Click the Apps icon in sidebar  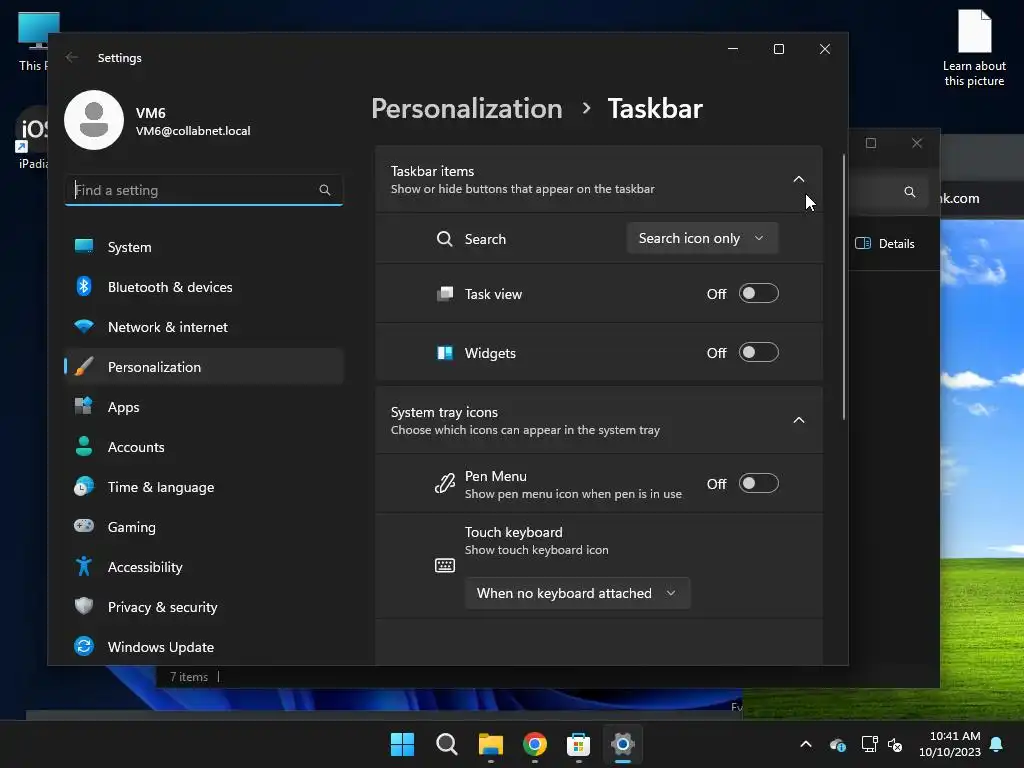pyautogui.click(x=84, y=406)
